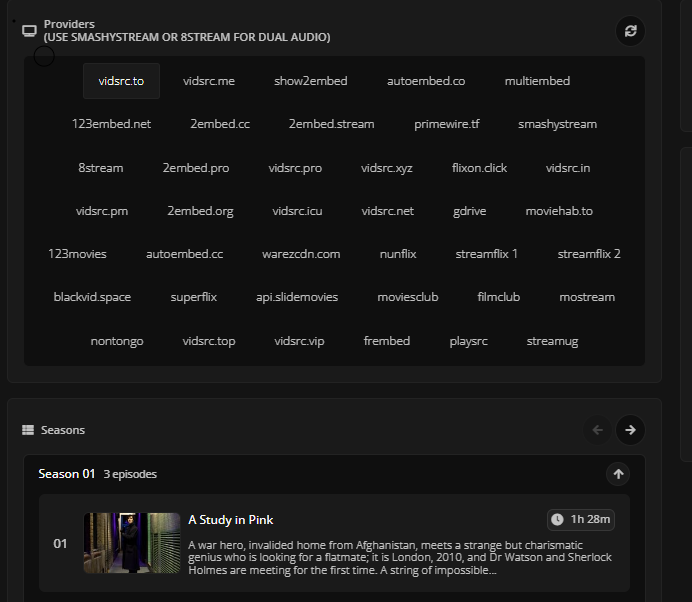
Task: Go to previous season arrow
Action: [x=598, y=430]
